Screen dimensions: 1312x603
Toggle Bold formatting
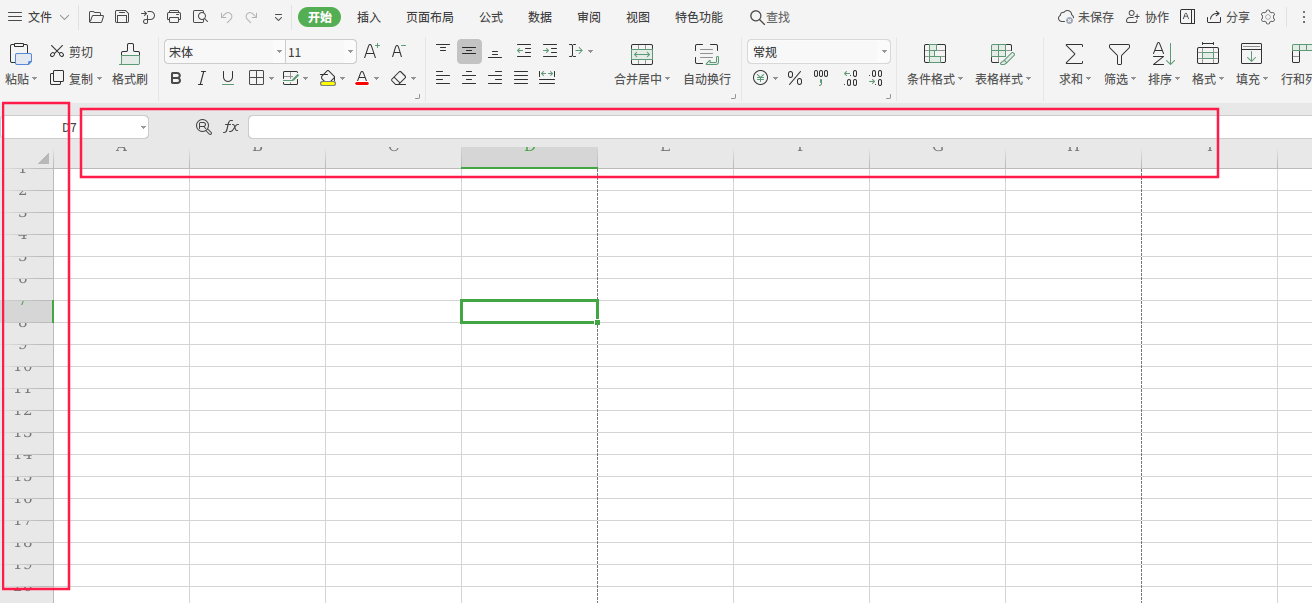coord(176,78)
